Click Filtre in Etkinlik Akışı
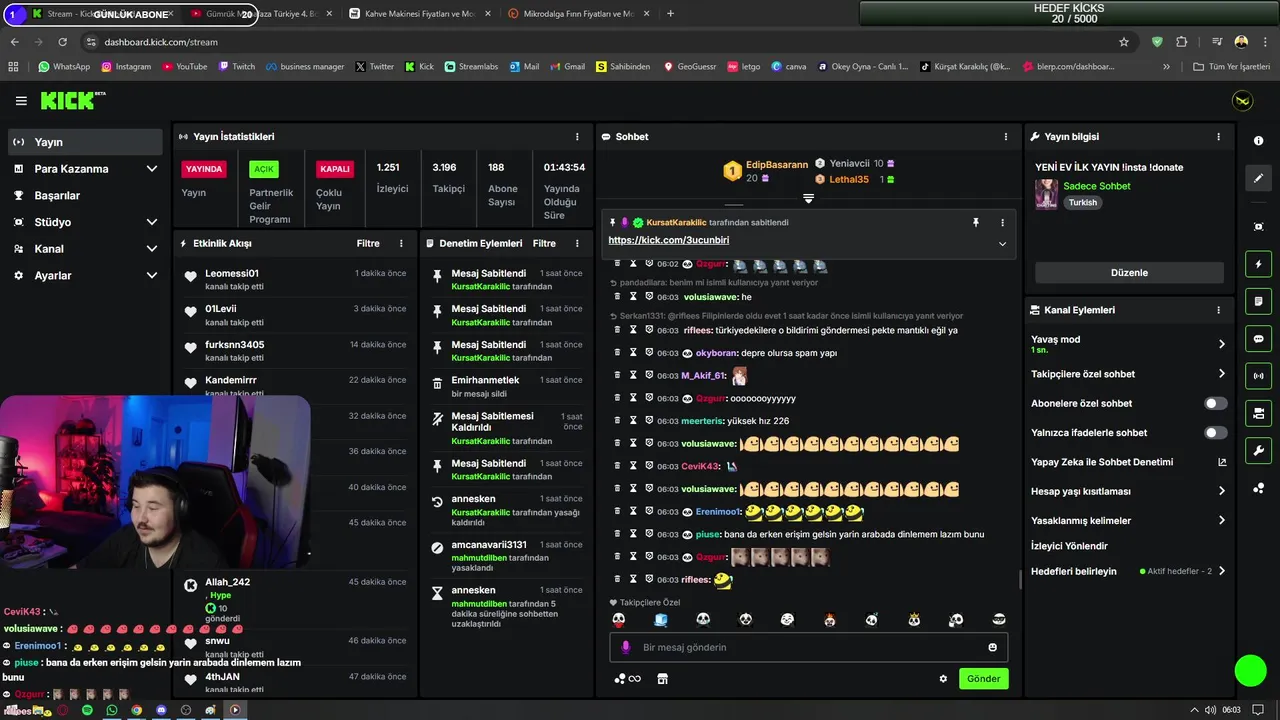 click(368, 243)
